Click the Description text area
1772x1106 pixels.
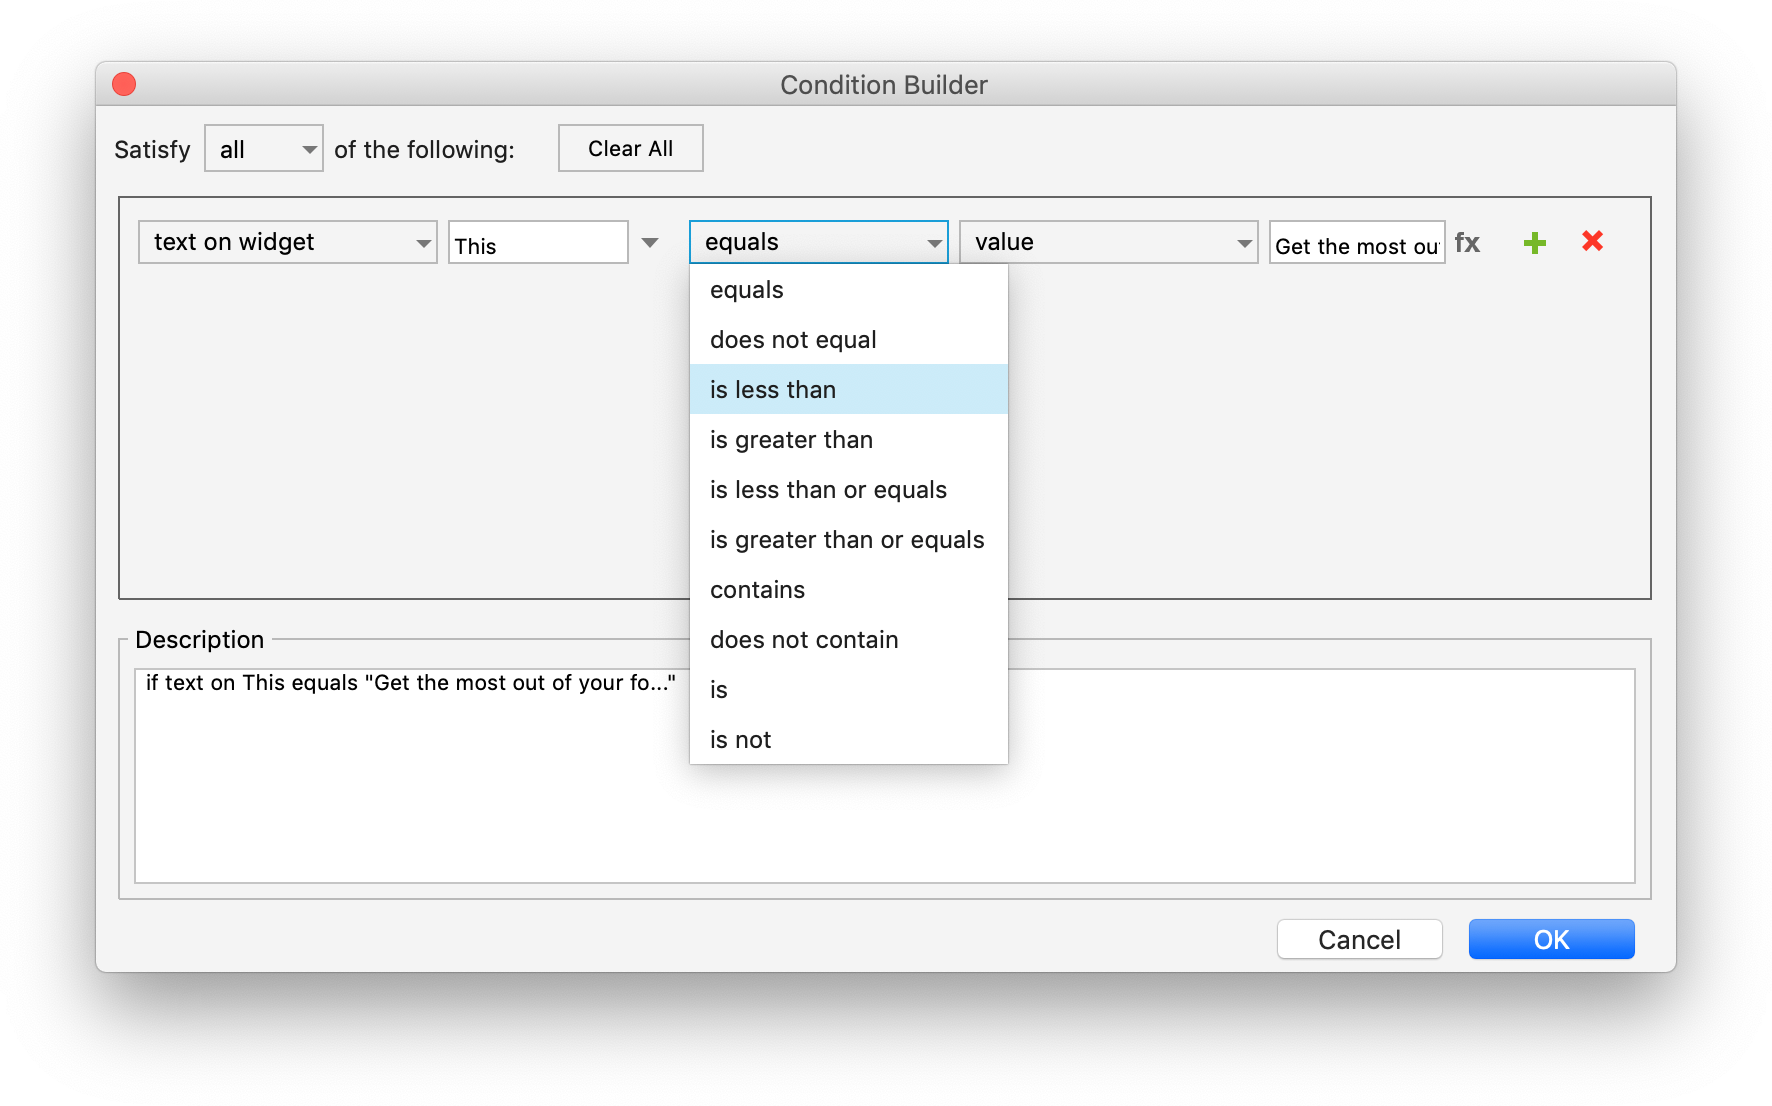tap(885, 776)
